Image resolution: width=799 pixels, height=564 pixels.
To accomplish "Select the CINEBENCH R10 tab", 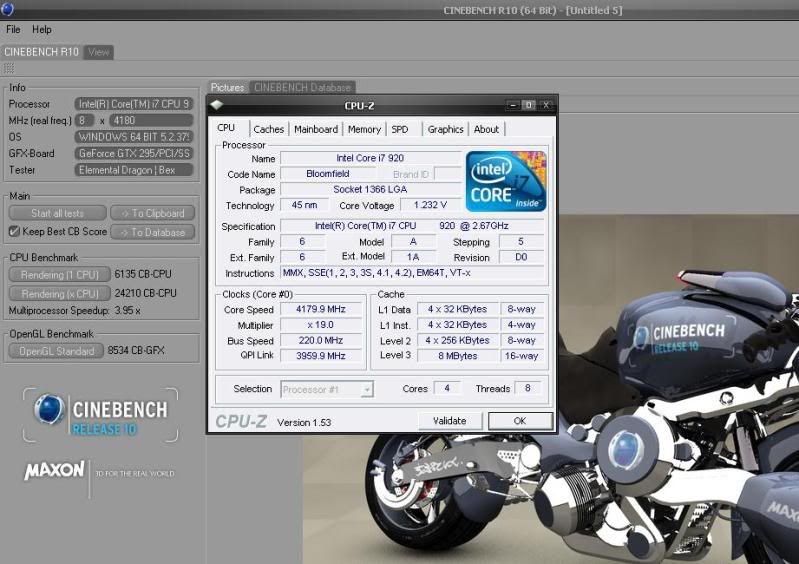I will pos(41,52).
